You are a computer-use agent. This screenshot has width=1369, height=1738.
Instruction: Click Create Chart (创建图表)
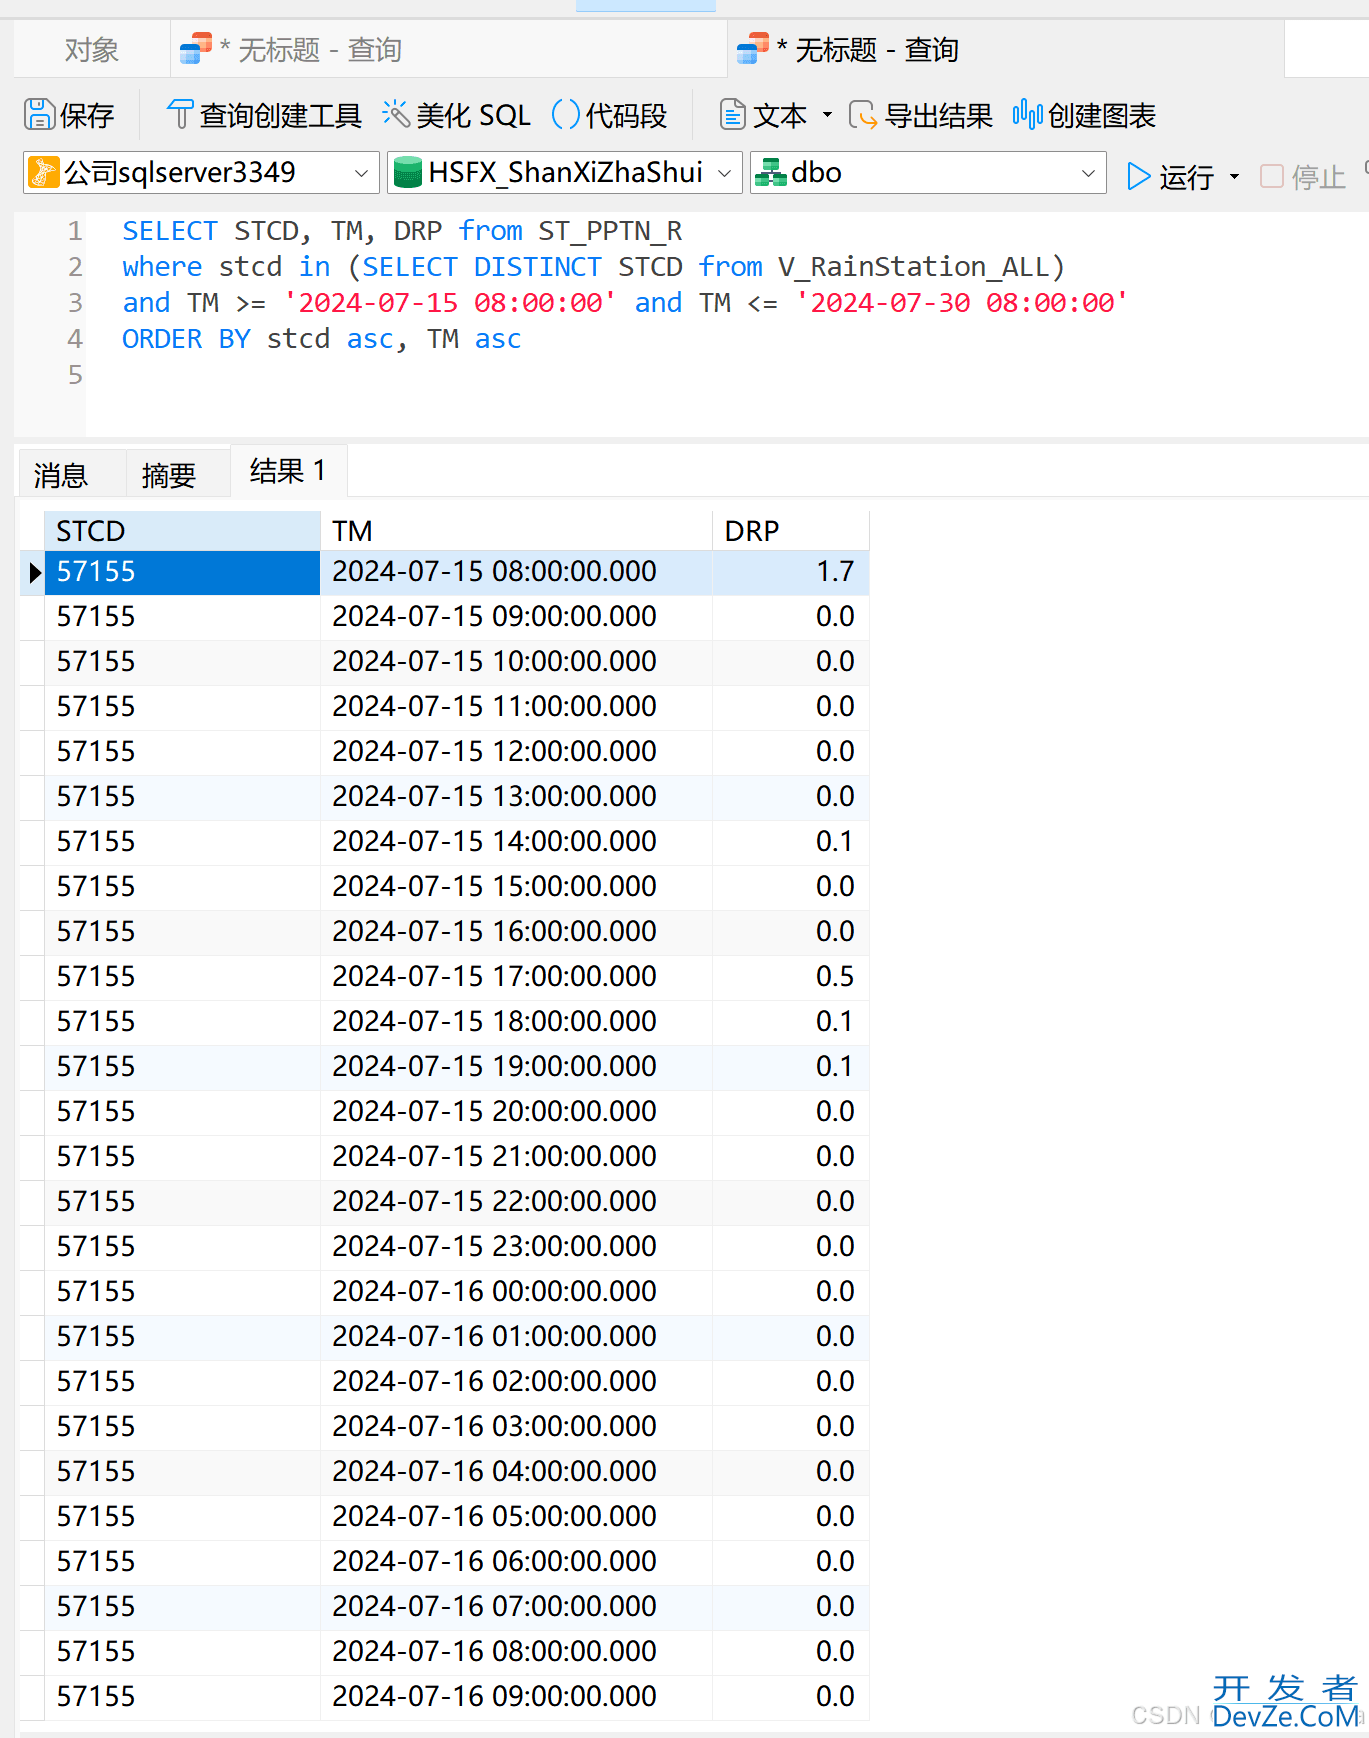(x=1084, y=115)
